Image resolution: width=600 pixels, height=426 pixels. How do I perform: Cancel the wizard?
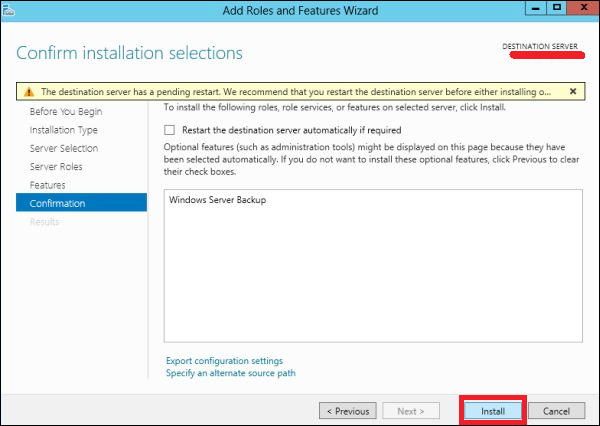[556, 410]
